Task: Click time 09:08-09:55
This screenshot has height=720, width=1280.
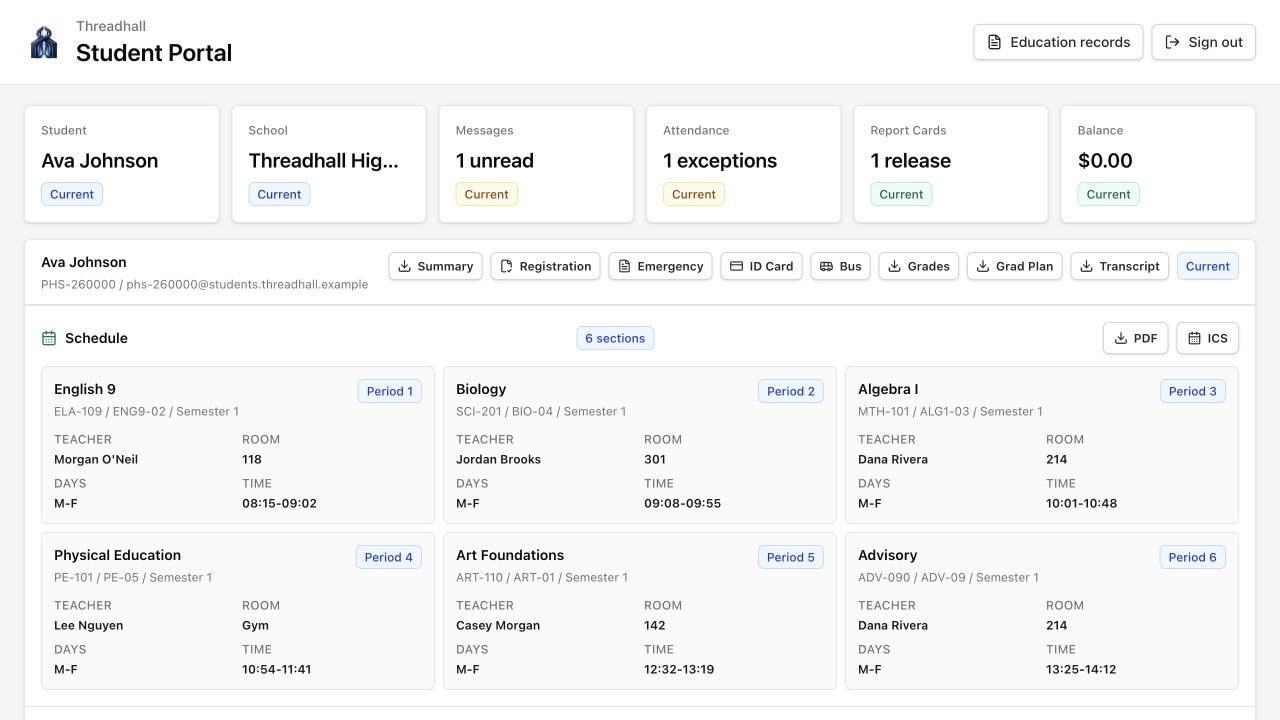Action: (x=682, y=503)
